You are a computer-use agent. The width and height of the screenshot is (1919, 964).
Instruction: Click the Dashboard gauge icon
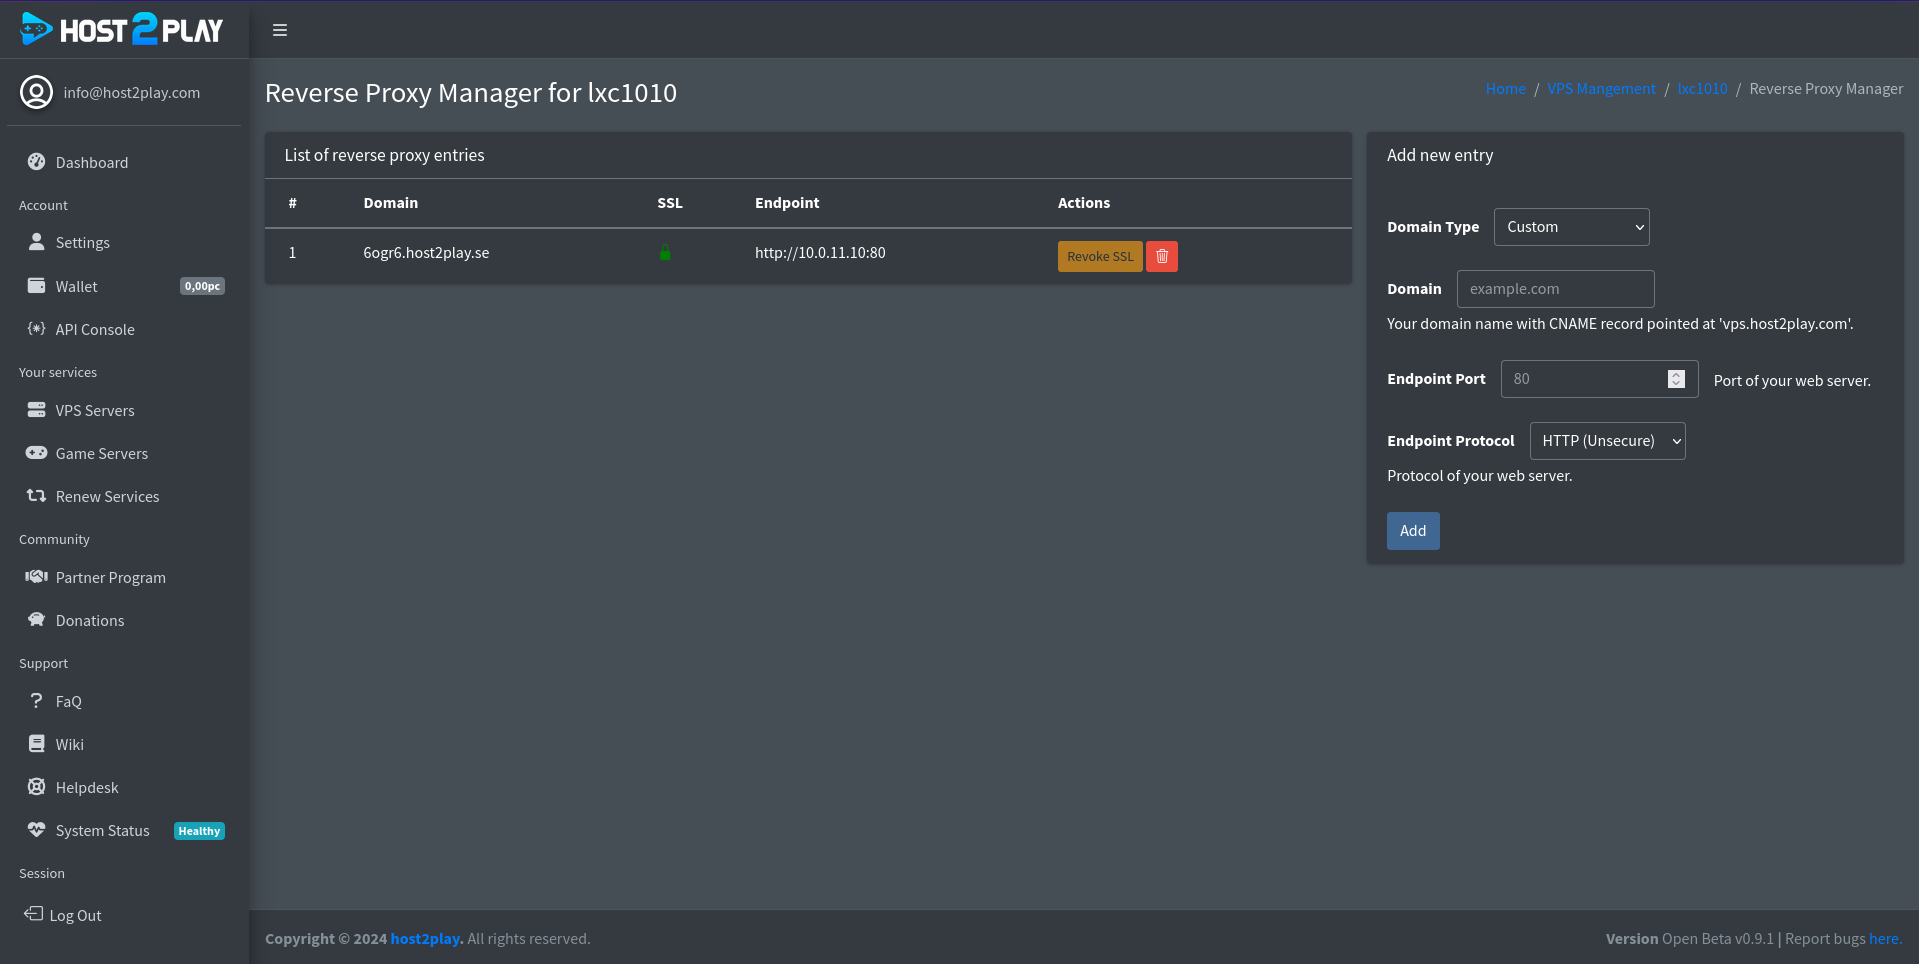[x=36, y=162]
